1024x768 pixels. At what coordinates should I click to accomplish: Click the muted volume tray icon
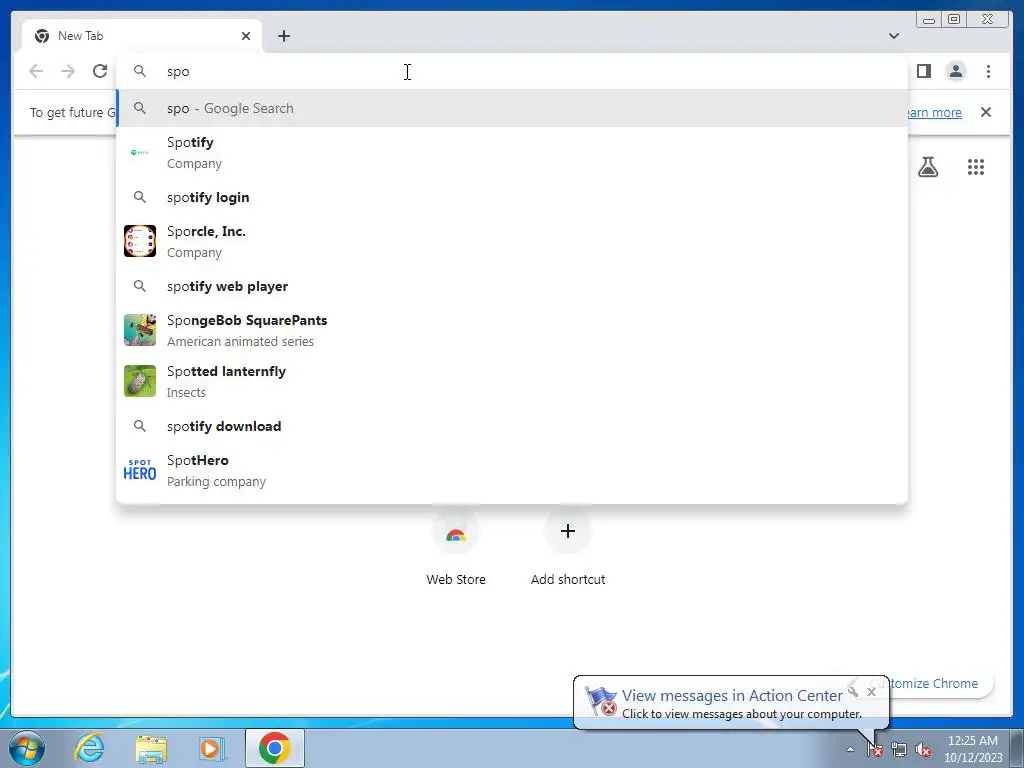click(x=923, y=750)
